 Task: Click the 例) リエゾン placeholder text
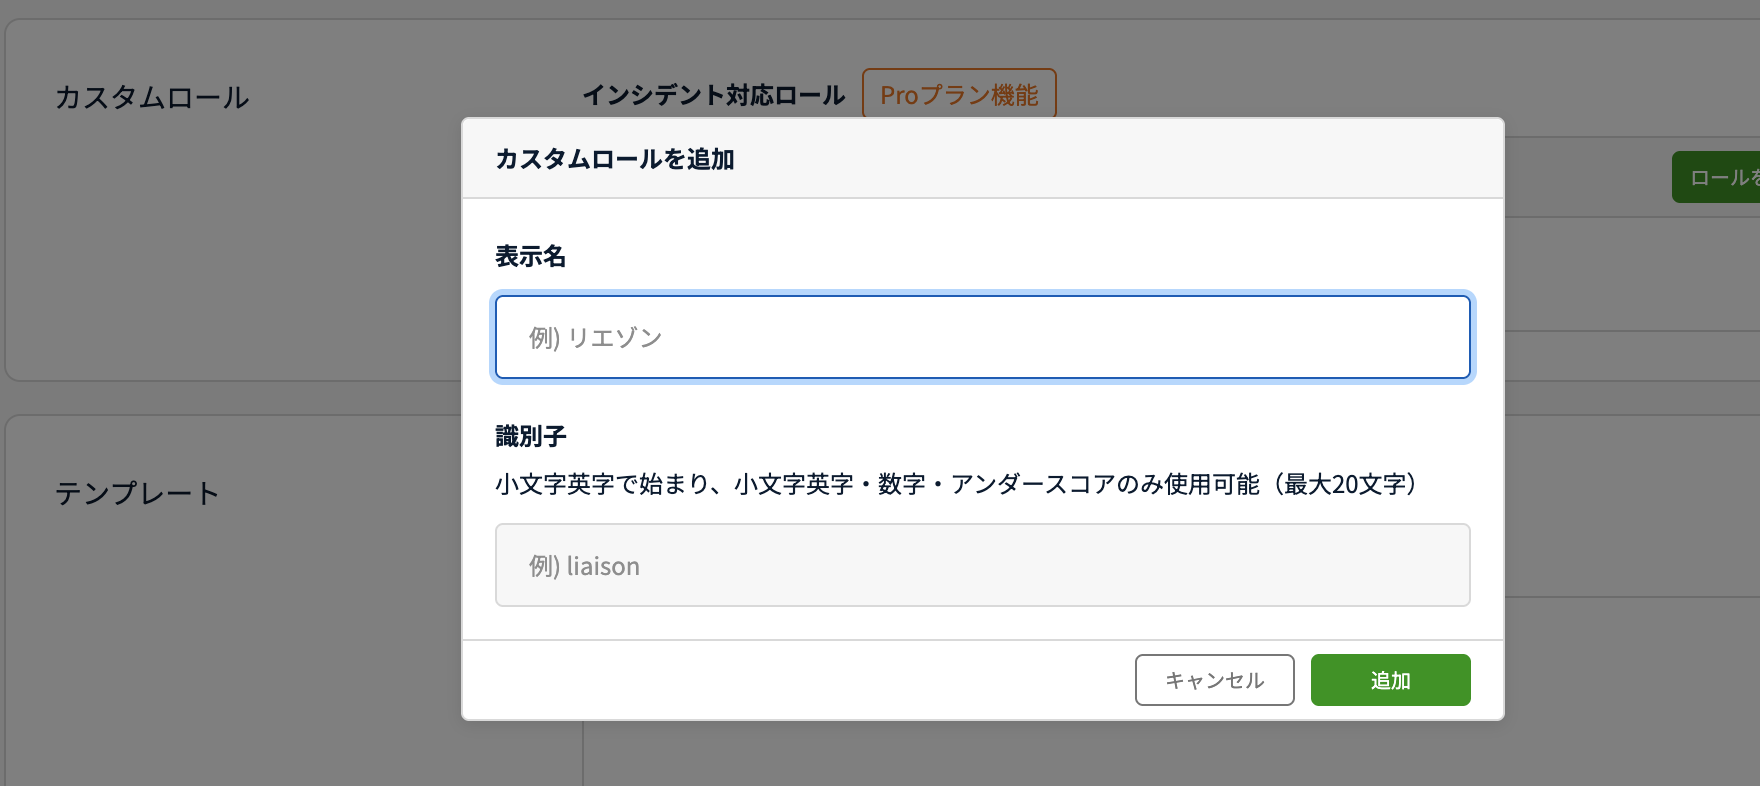click(x=596, y=338)
